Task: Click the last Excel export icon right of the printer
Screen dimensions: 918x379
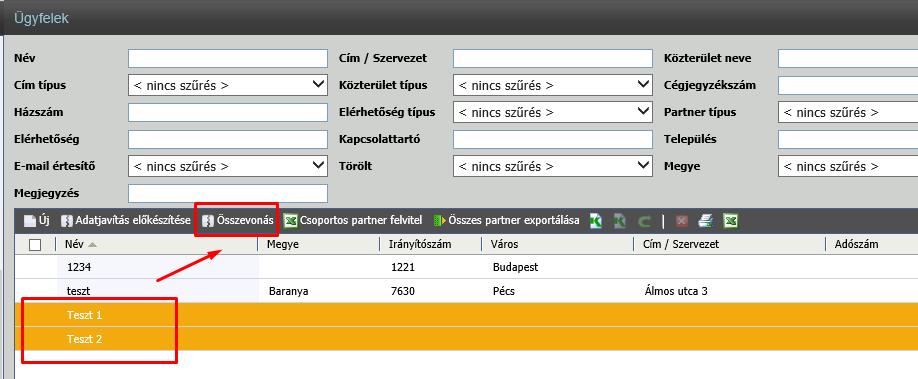Action: [730, 221]
